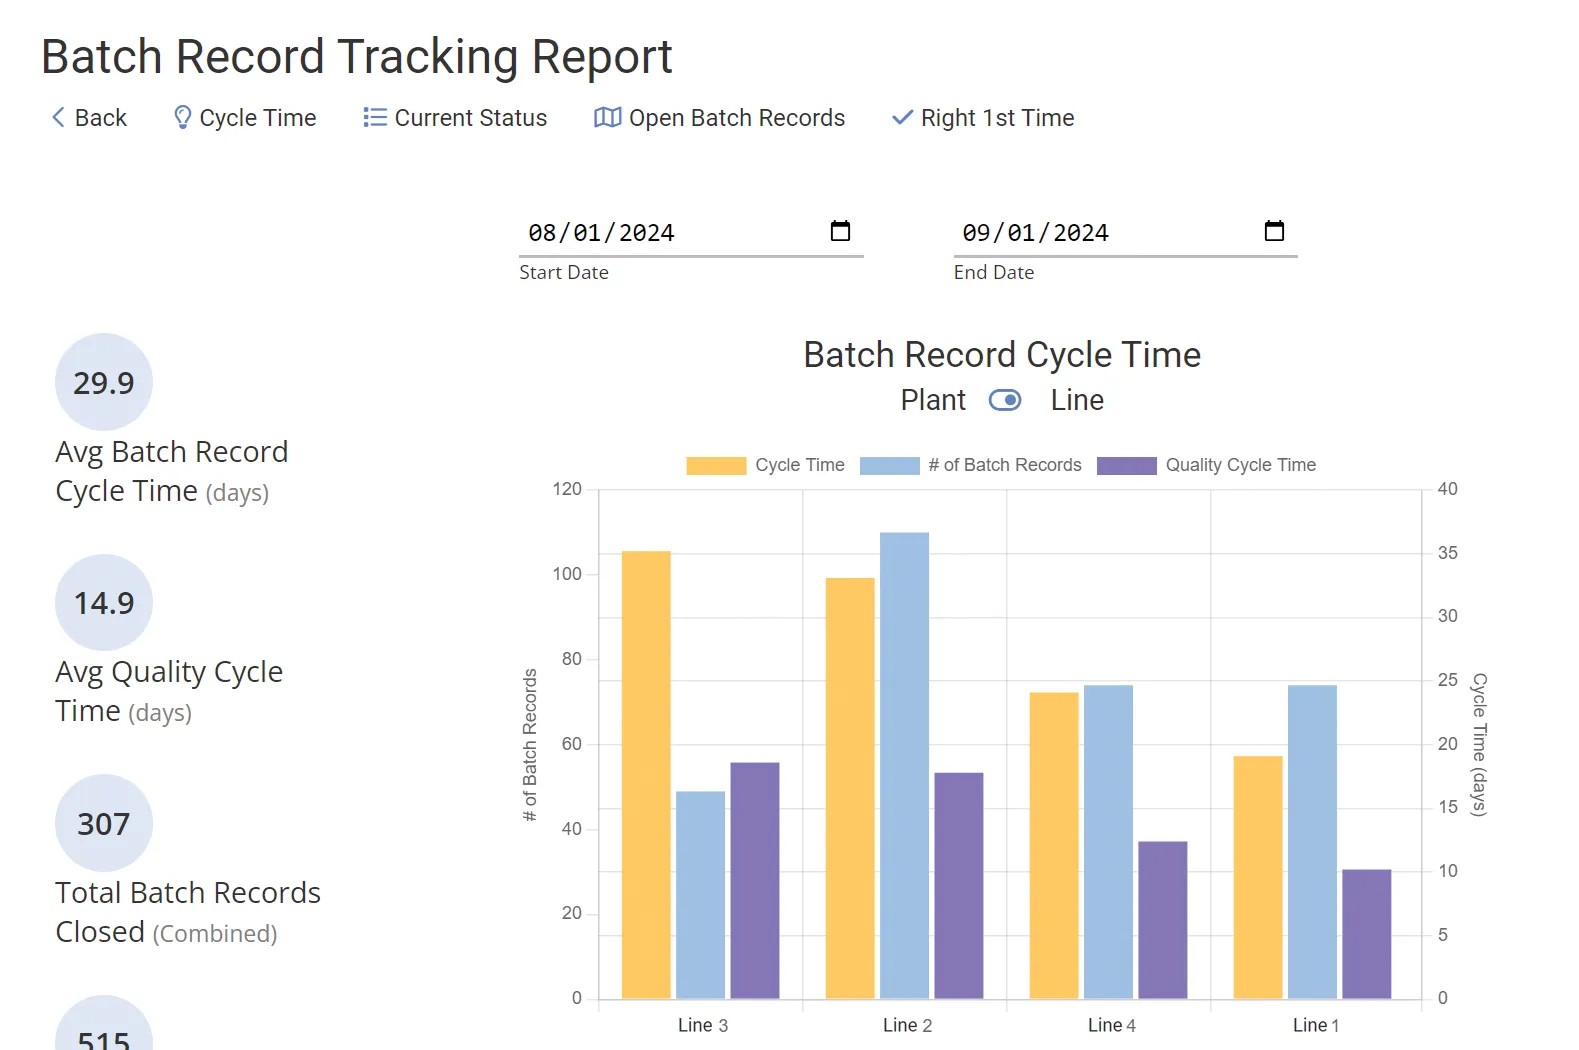Hide Cycle Time series via legend swatch
The image size is (1579, 1050).
(x=716, y=466)
